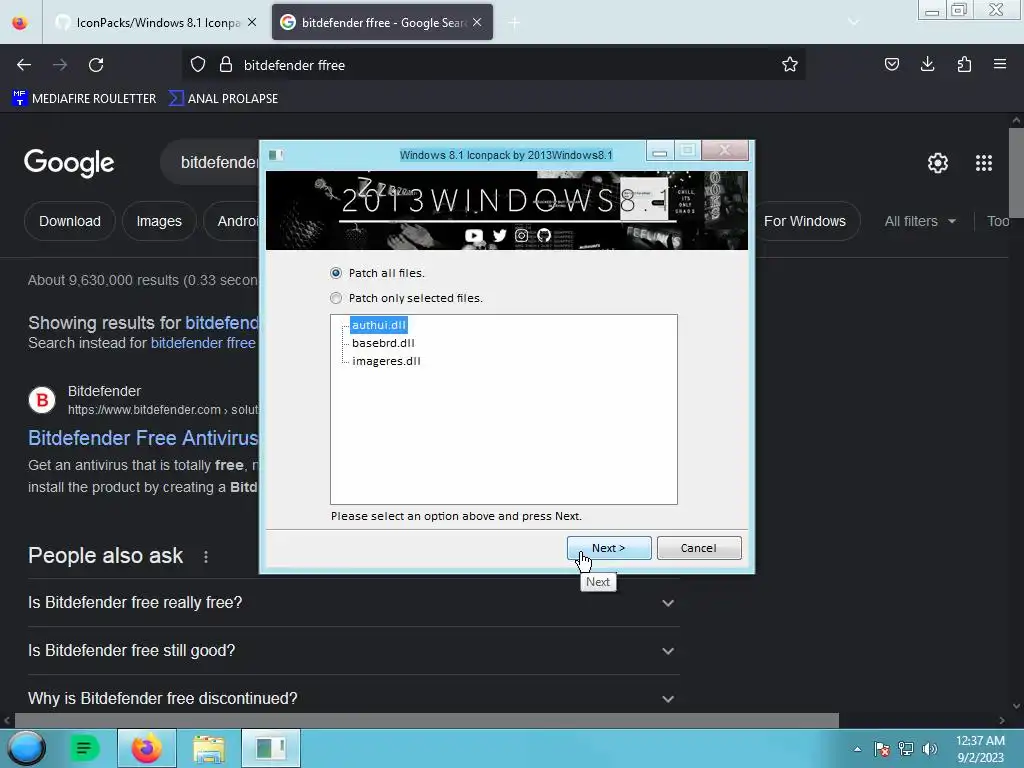
Task: Select basebrd.dll in the file list
Action: pyautogui.click(x=383, y=343)
